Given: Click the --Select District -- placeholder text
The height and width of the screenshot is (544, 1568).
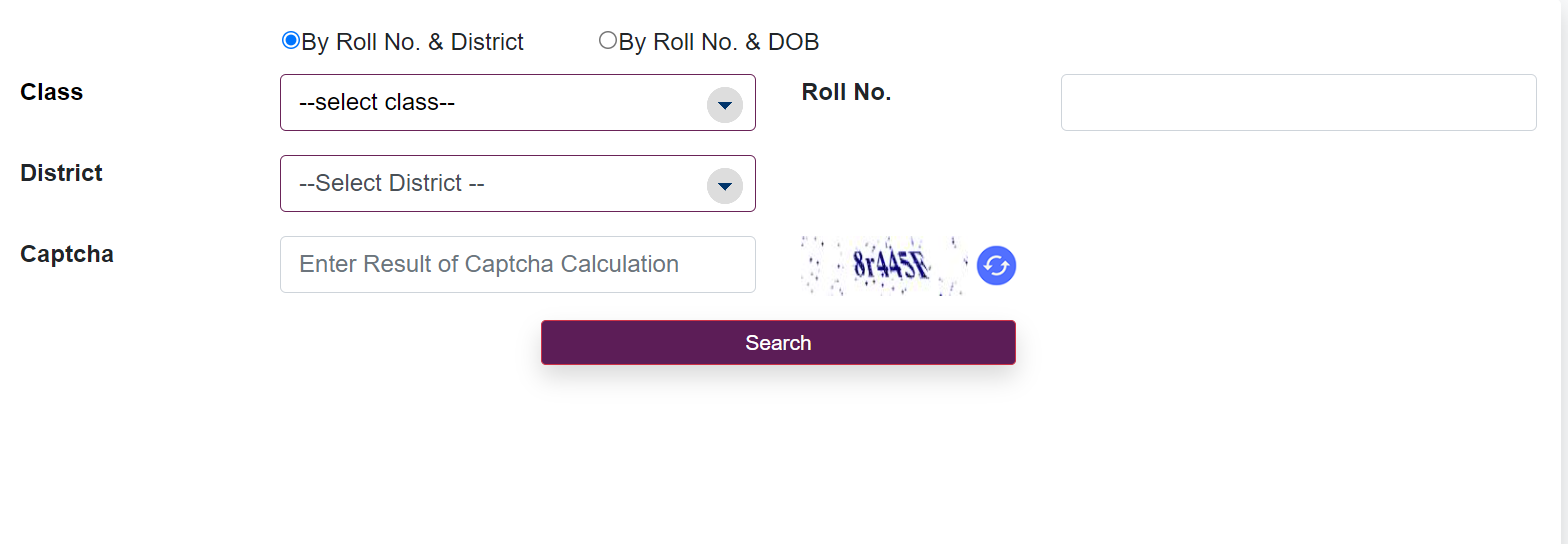Looking at the screenshot, I should pos(391,183).
